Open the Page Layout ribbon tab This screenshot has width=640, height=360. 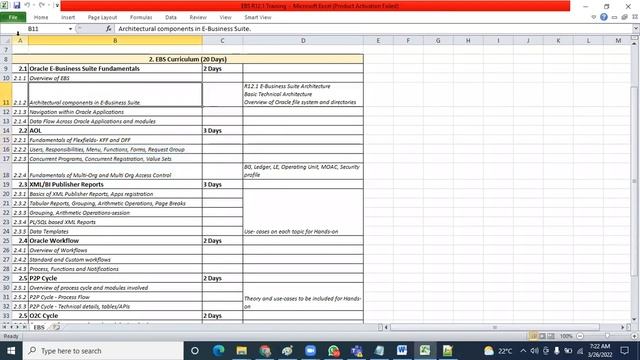pyautogui.click(x=102, y=17)
